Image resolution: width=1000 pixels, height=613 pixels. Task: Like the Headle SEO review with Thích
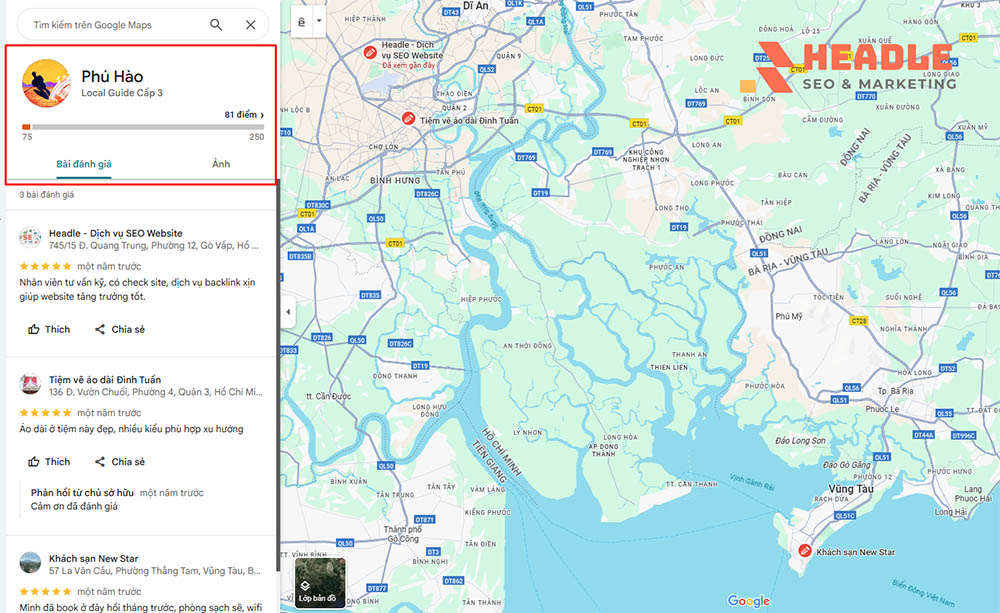(49, 329)
